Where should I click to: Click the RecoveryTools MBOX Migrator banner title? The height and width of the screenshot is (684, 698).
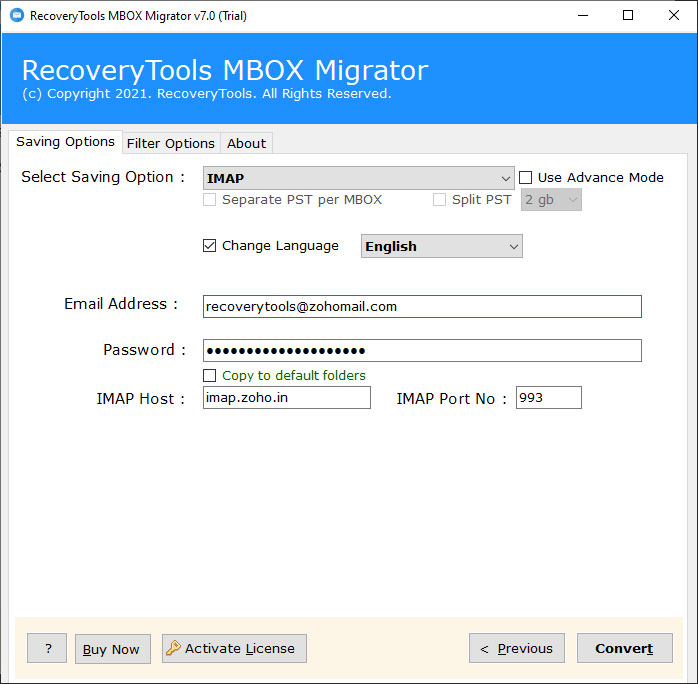click(225, 70)
